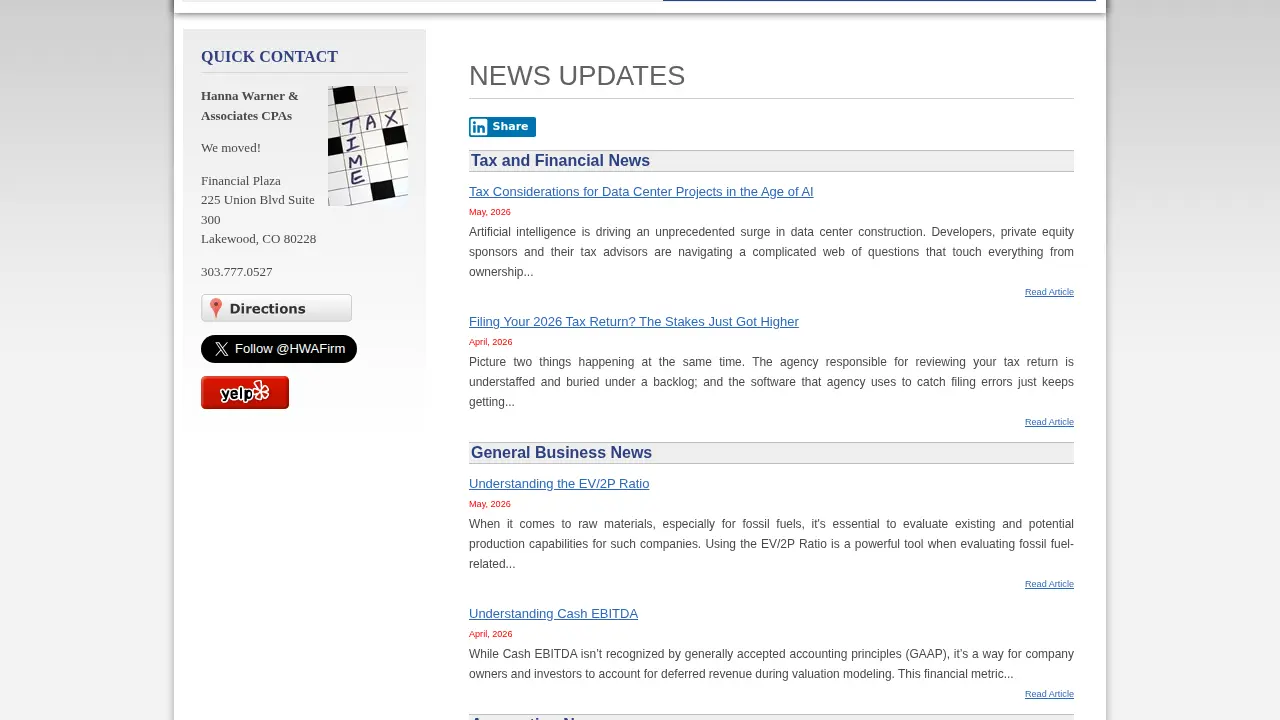Image resolution: width=1280 pixels, height=720 pixels.
Task: Click the May, 2026 date under EV/2P article
Action: [x=490, y=504]
